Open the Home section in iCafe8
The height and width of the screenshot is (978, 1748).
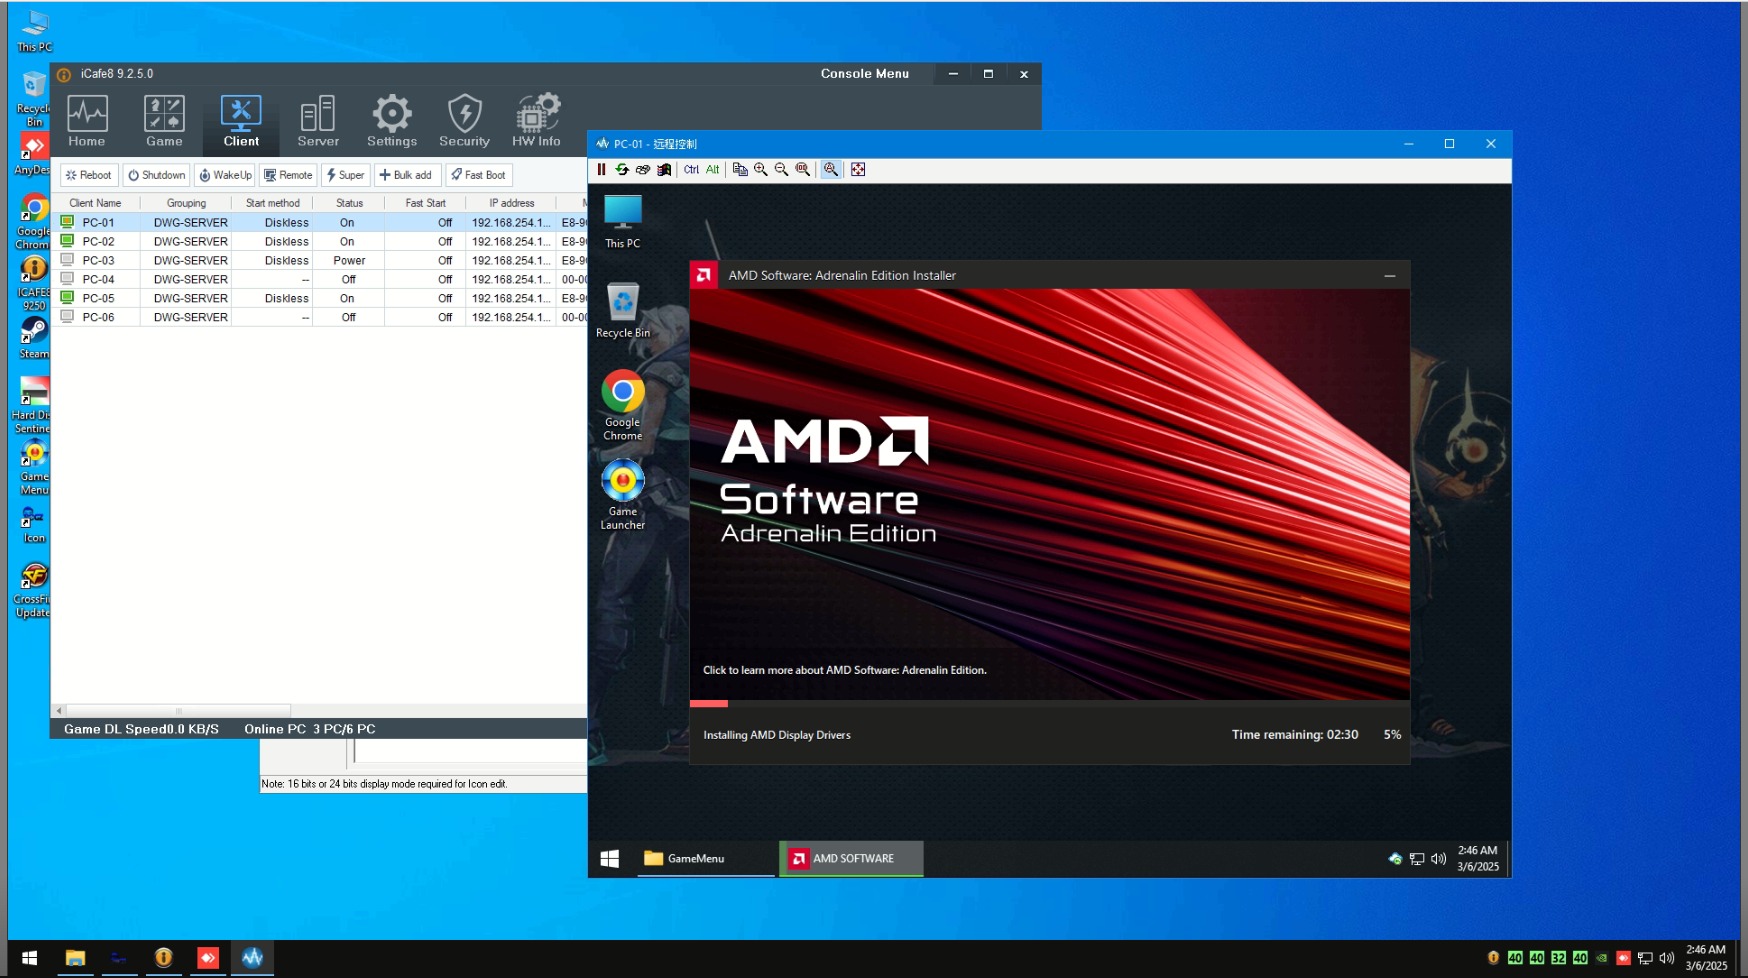point(87,122)
